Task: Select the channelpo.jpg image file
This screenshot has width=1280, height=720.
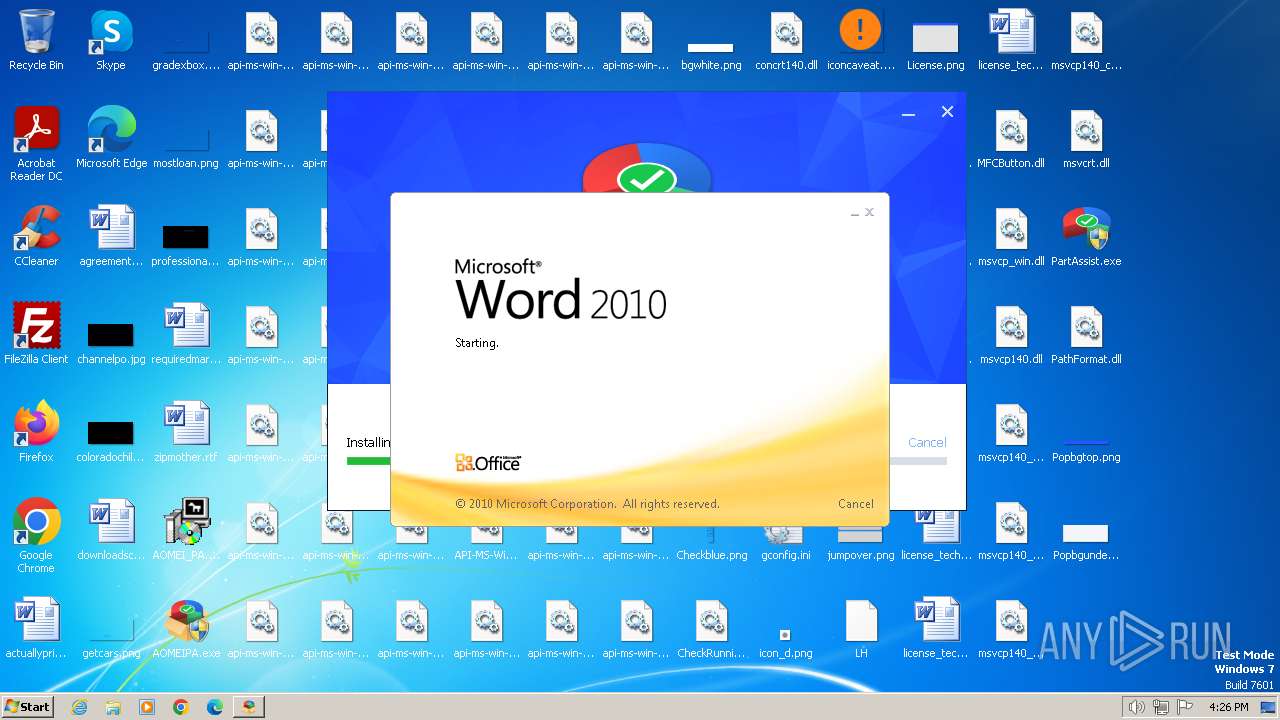Action: click(x=111, y=340)
